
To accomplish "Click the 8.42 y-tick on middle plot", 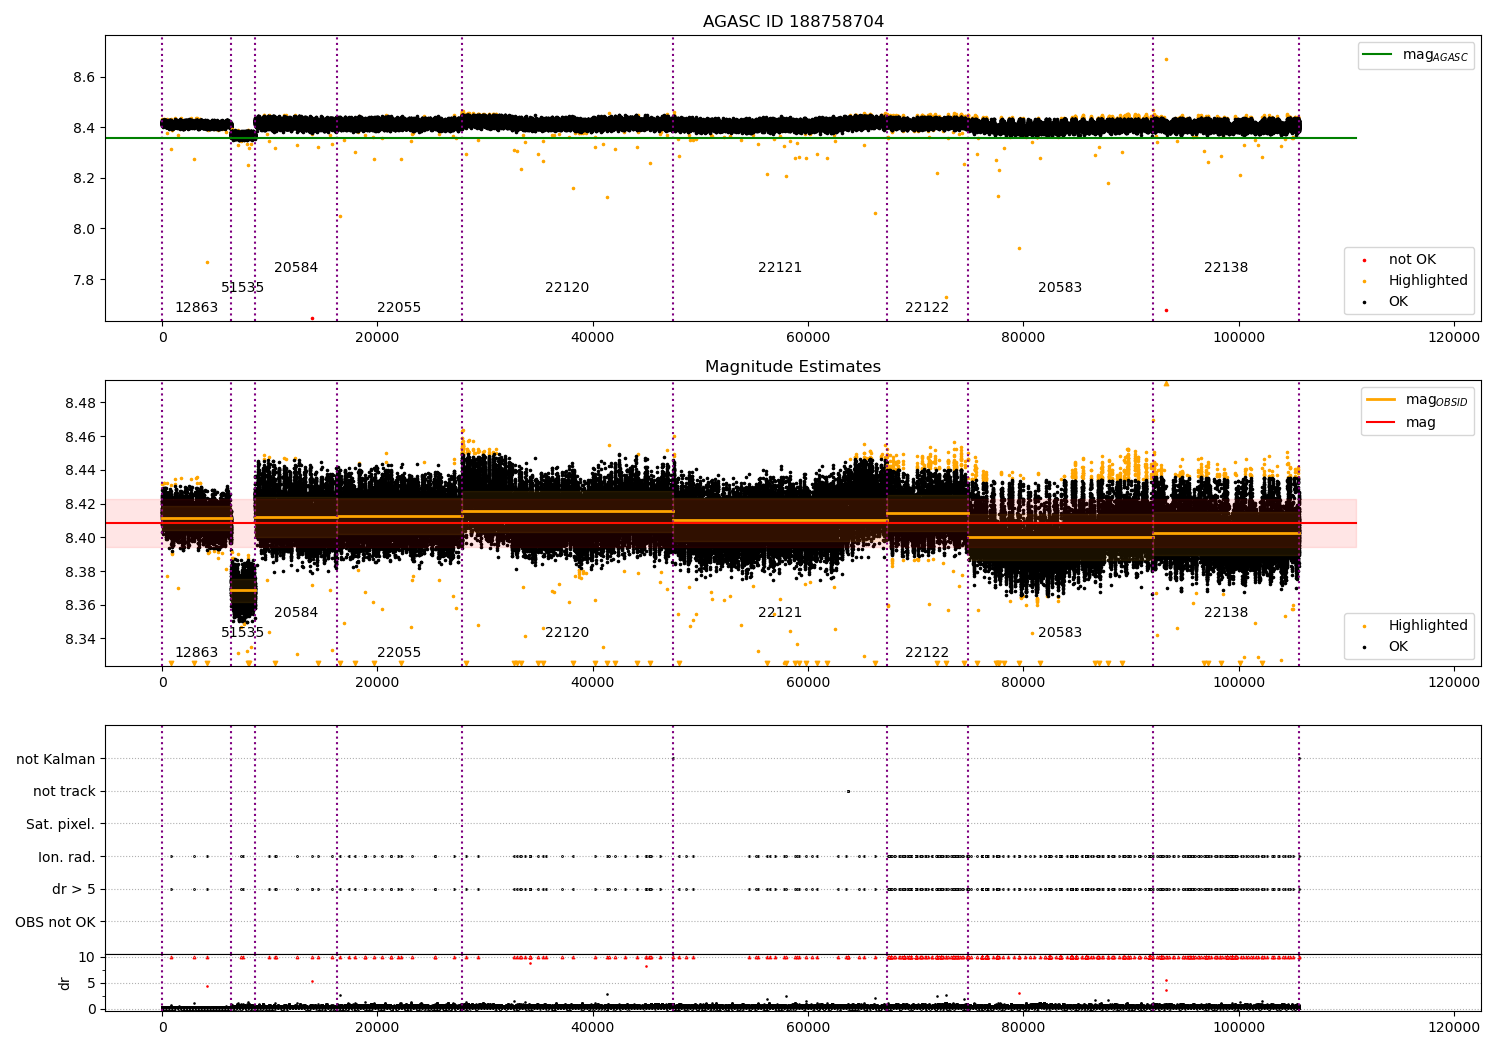I will point(80,505).
